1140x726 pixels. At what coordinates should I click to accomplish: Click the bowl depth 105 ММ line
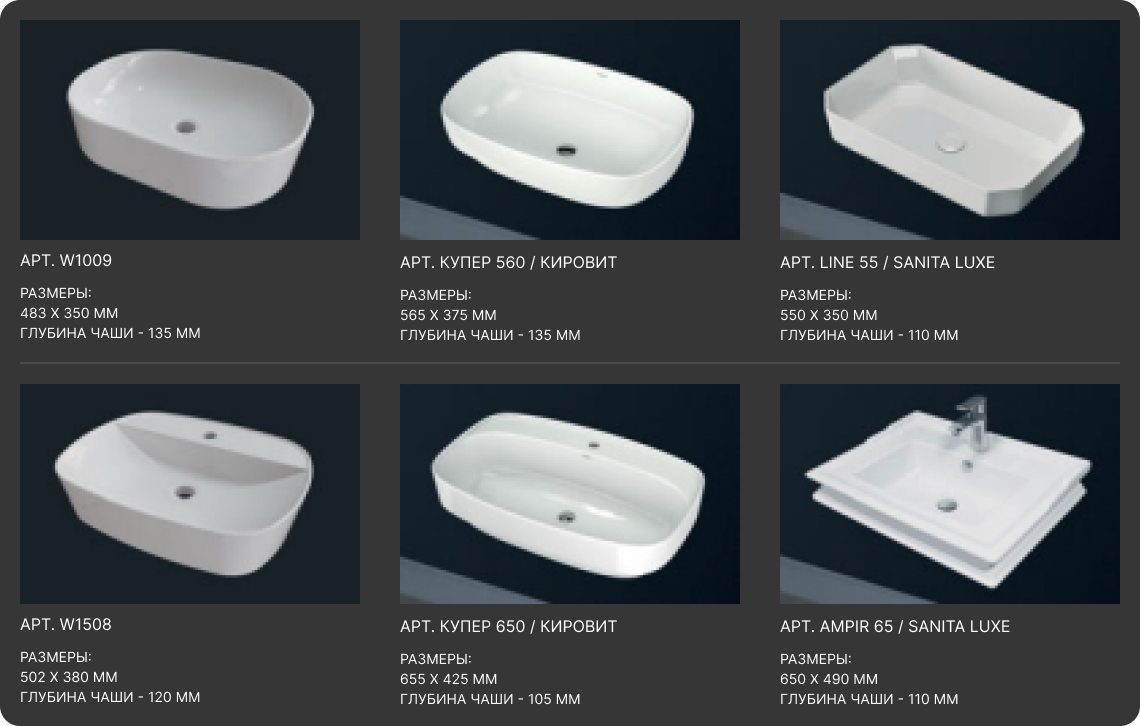coord(490,699)
